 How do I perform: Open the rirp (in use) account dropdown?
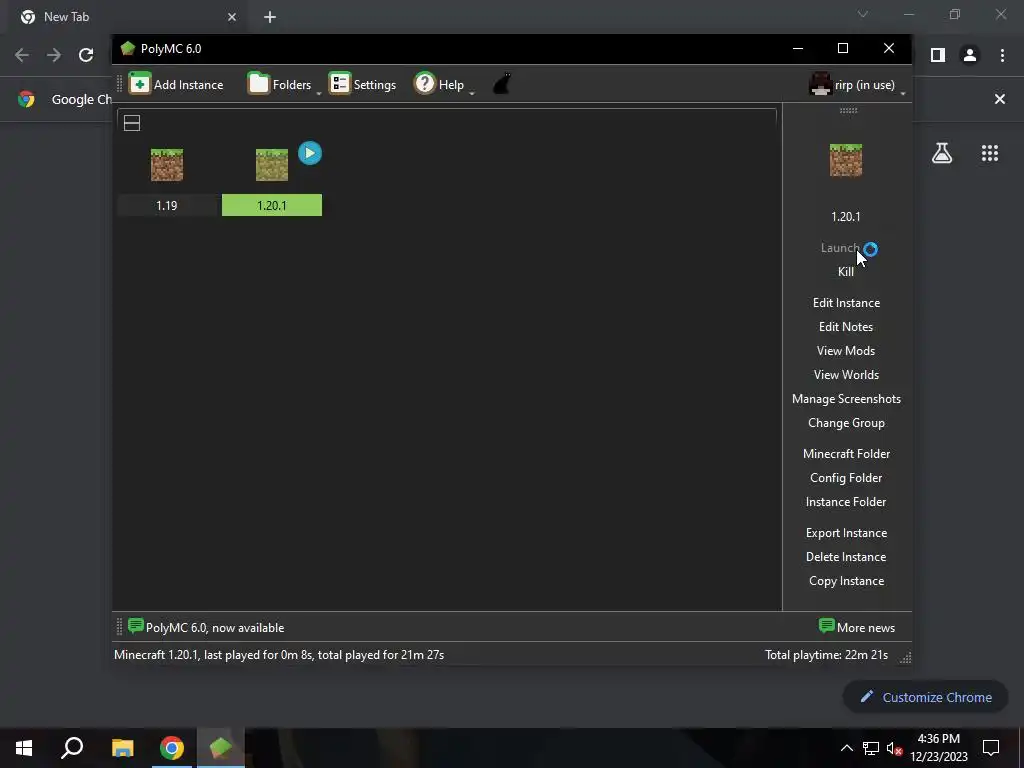pos(857,85)
